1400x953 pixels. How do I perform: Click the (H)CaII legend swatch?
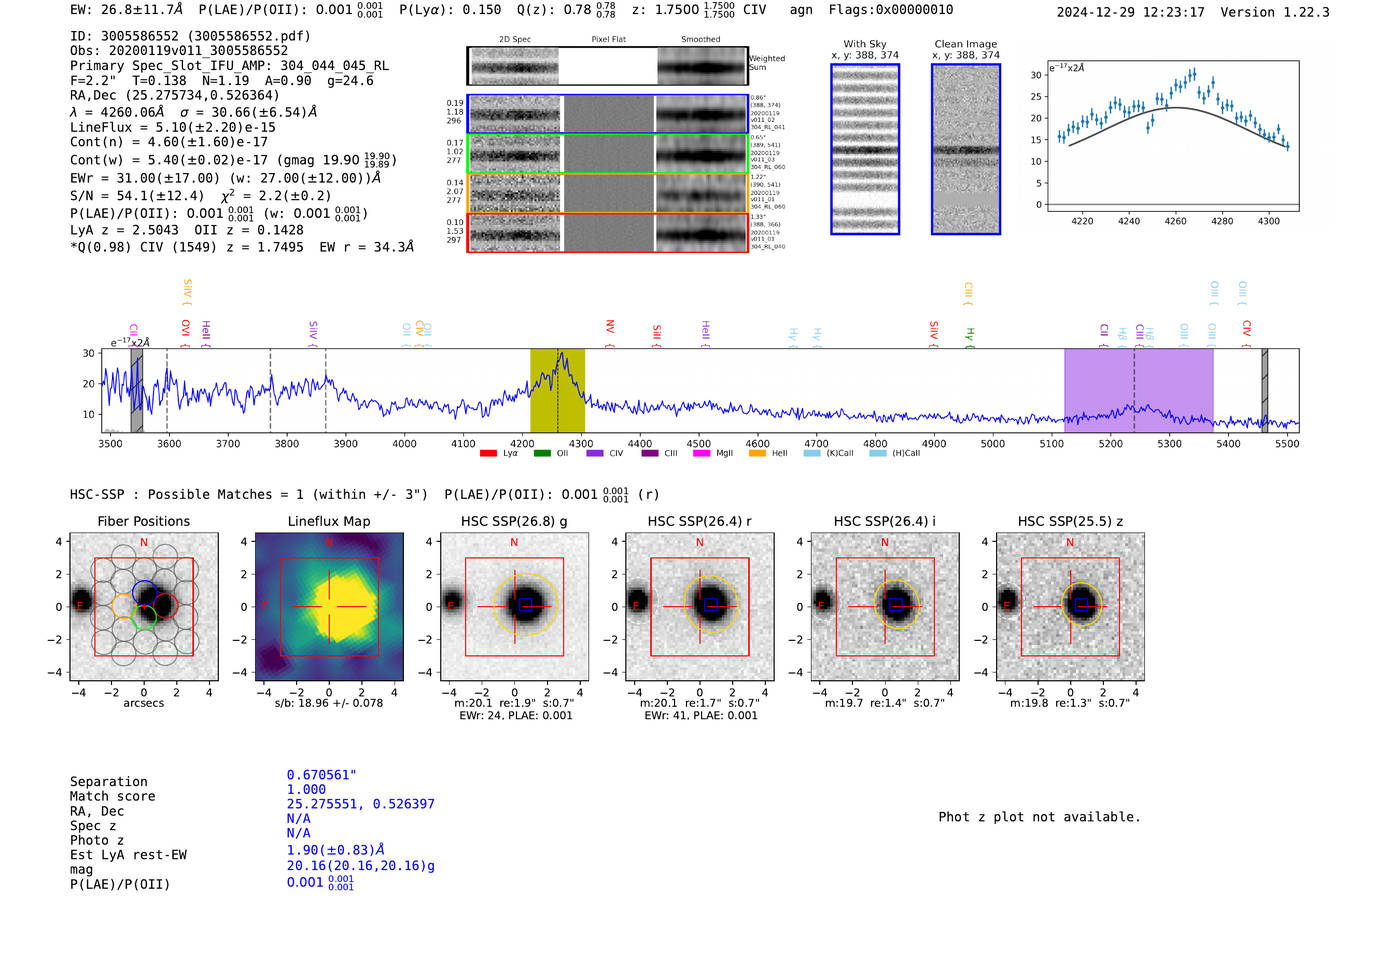pyautogui.click(x=877, y=453)
